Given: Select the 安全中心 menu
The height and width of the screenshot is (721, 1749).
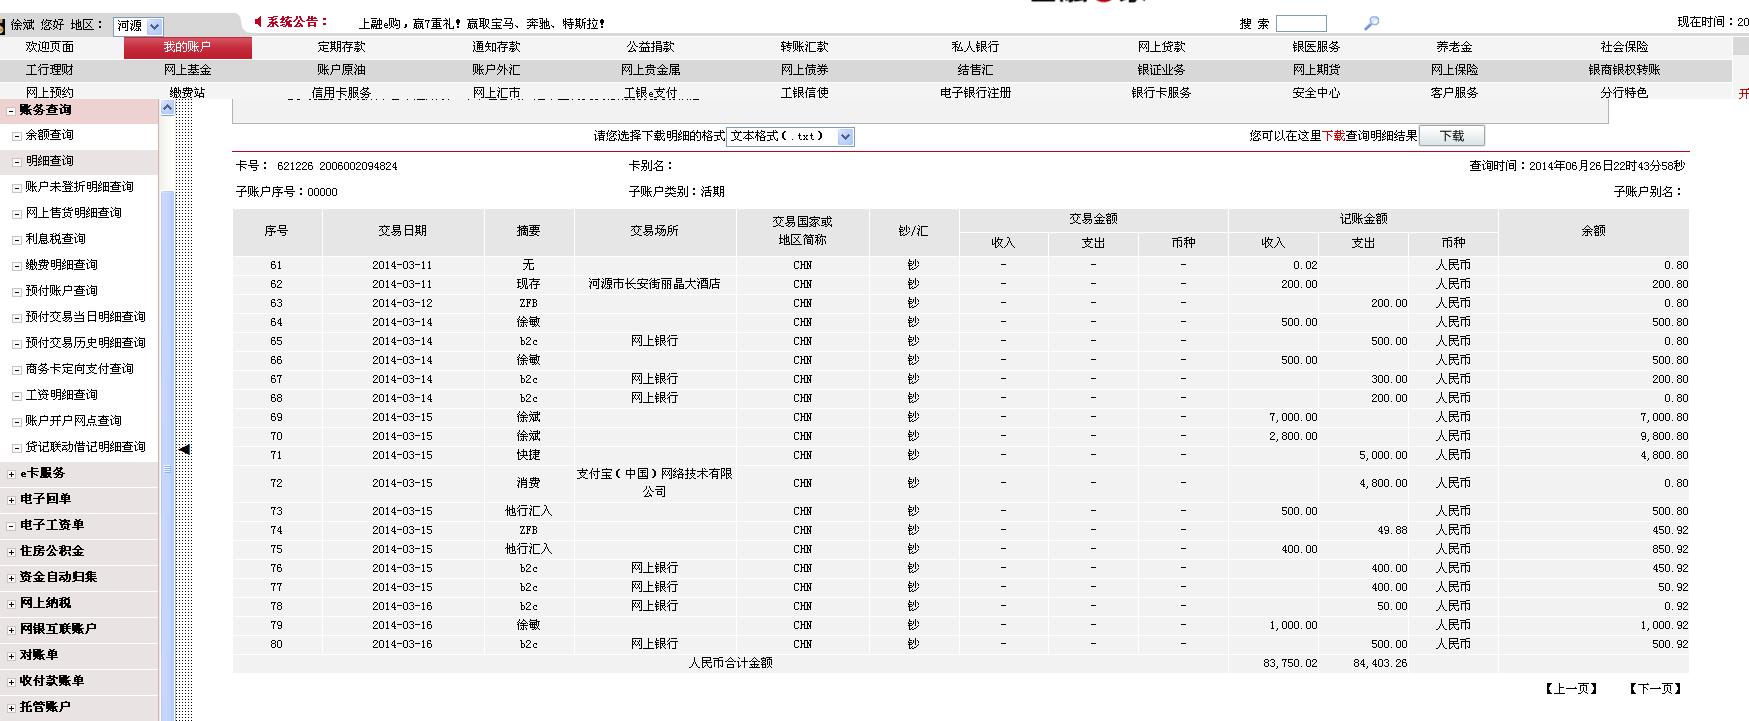Looking at the screenshot, I should [1316, 93].
